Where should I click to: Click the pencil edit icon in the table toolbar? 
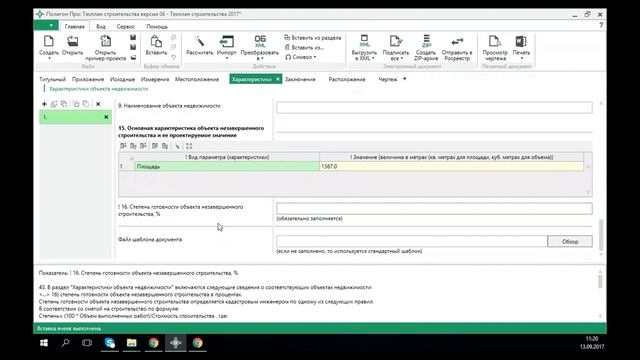pyautogui.click(x=177, y=146)
